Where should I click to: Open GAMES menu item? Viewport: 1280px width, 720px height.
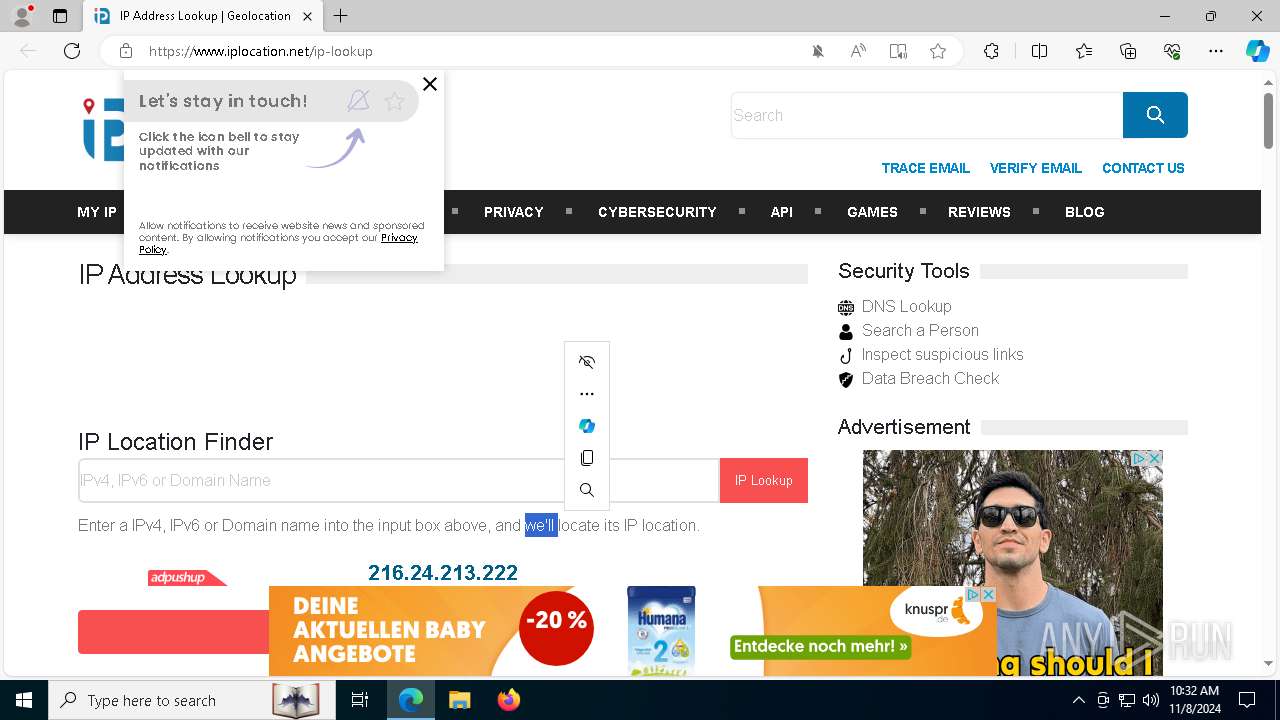pyautogui.click(x=872, y=212)
